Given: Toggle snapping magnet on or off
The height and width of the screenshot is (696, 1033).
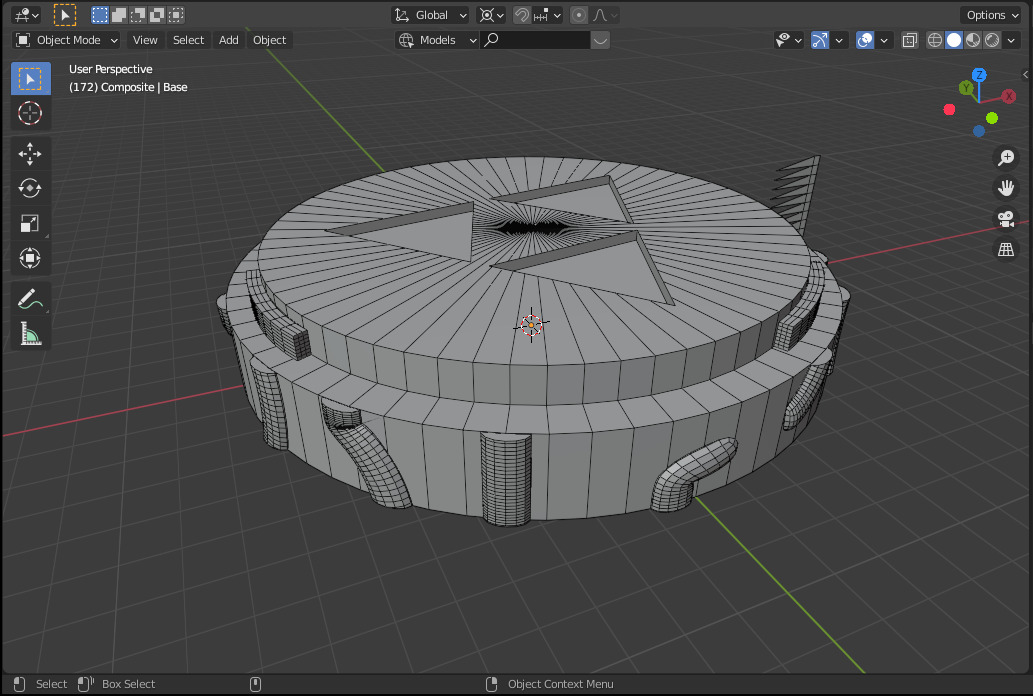Looking at the screenshot, I should click(x=522, y=15).
